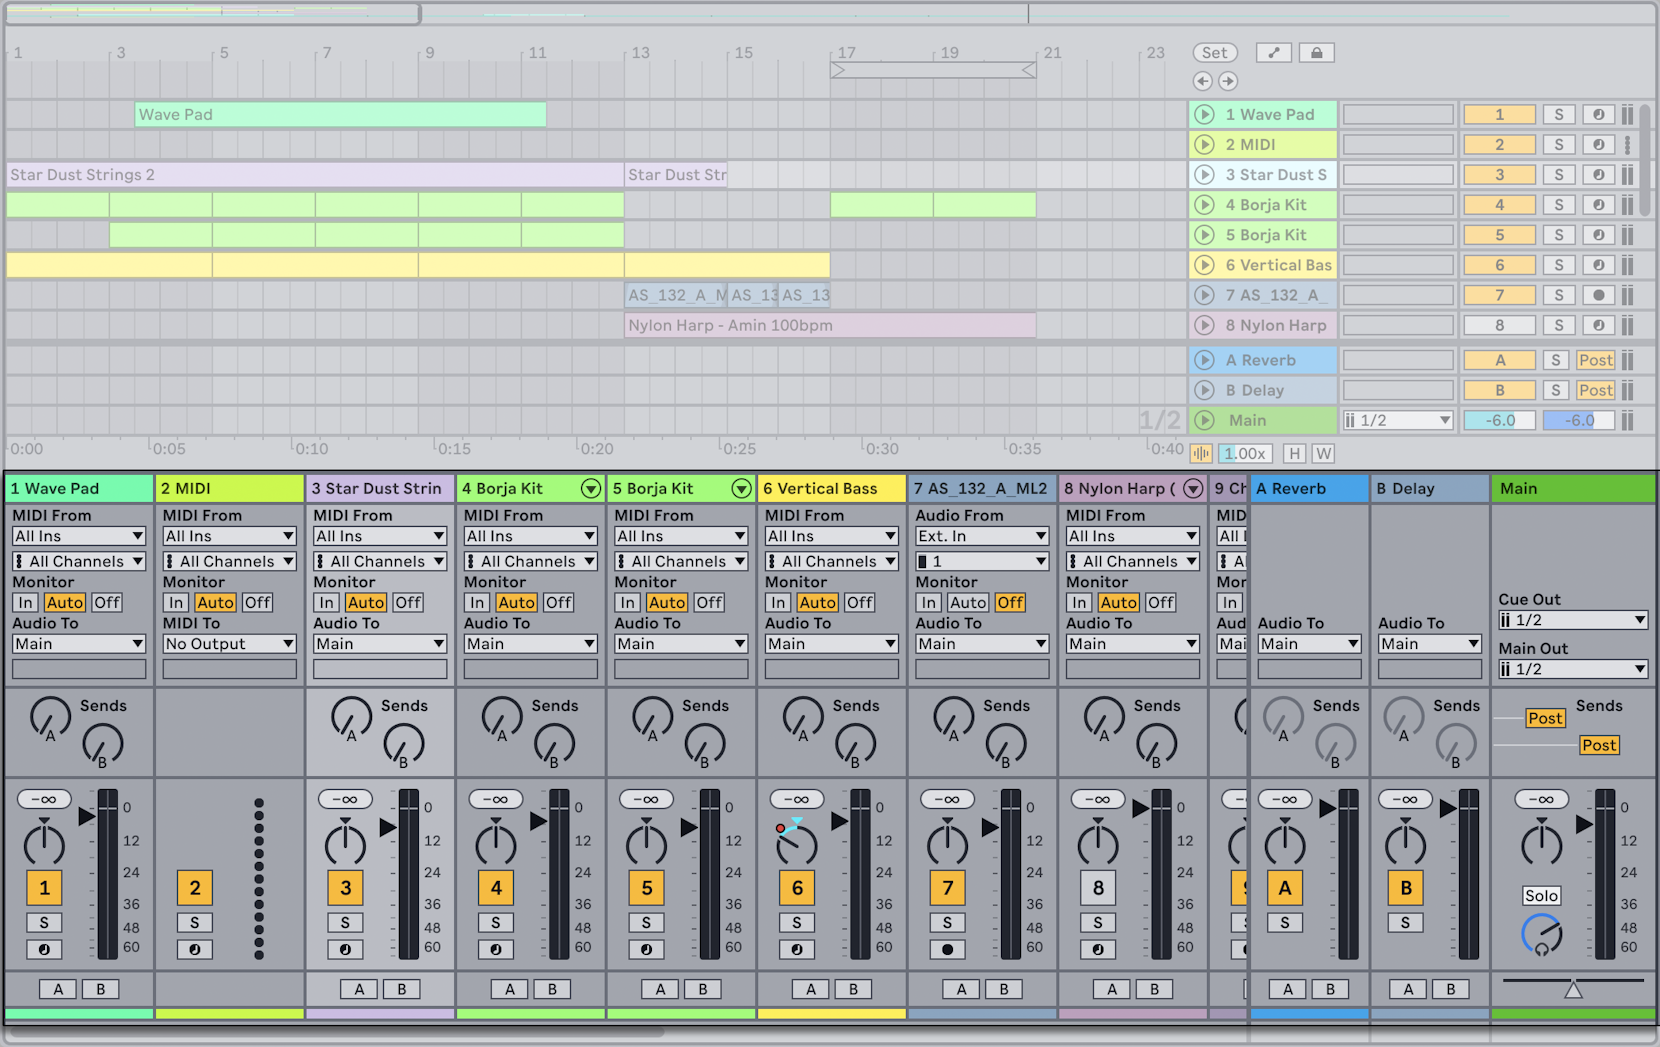Image resolution: width=1660 pixels, height=1047 pixels.
Task: Click the H optimize arrangement height icon
Action: pyautogui.click(x=1294, y=453)
